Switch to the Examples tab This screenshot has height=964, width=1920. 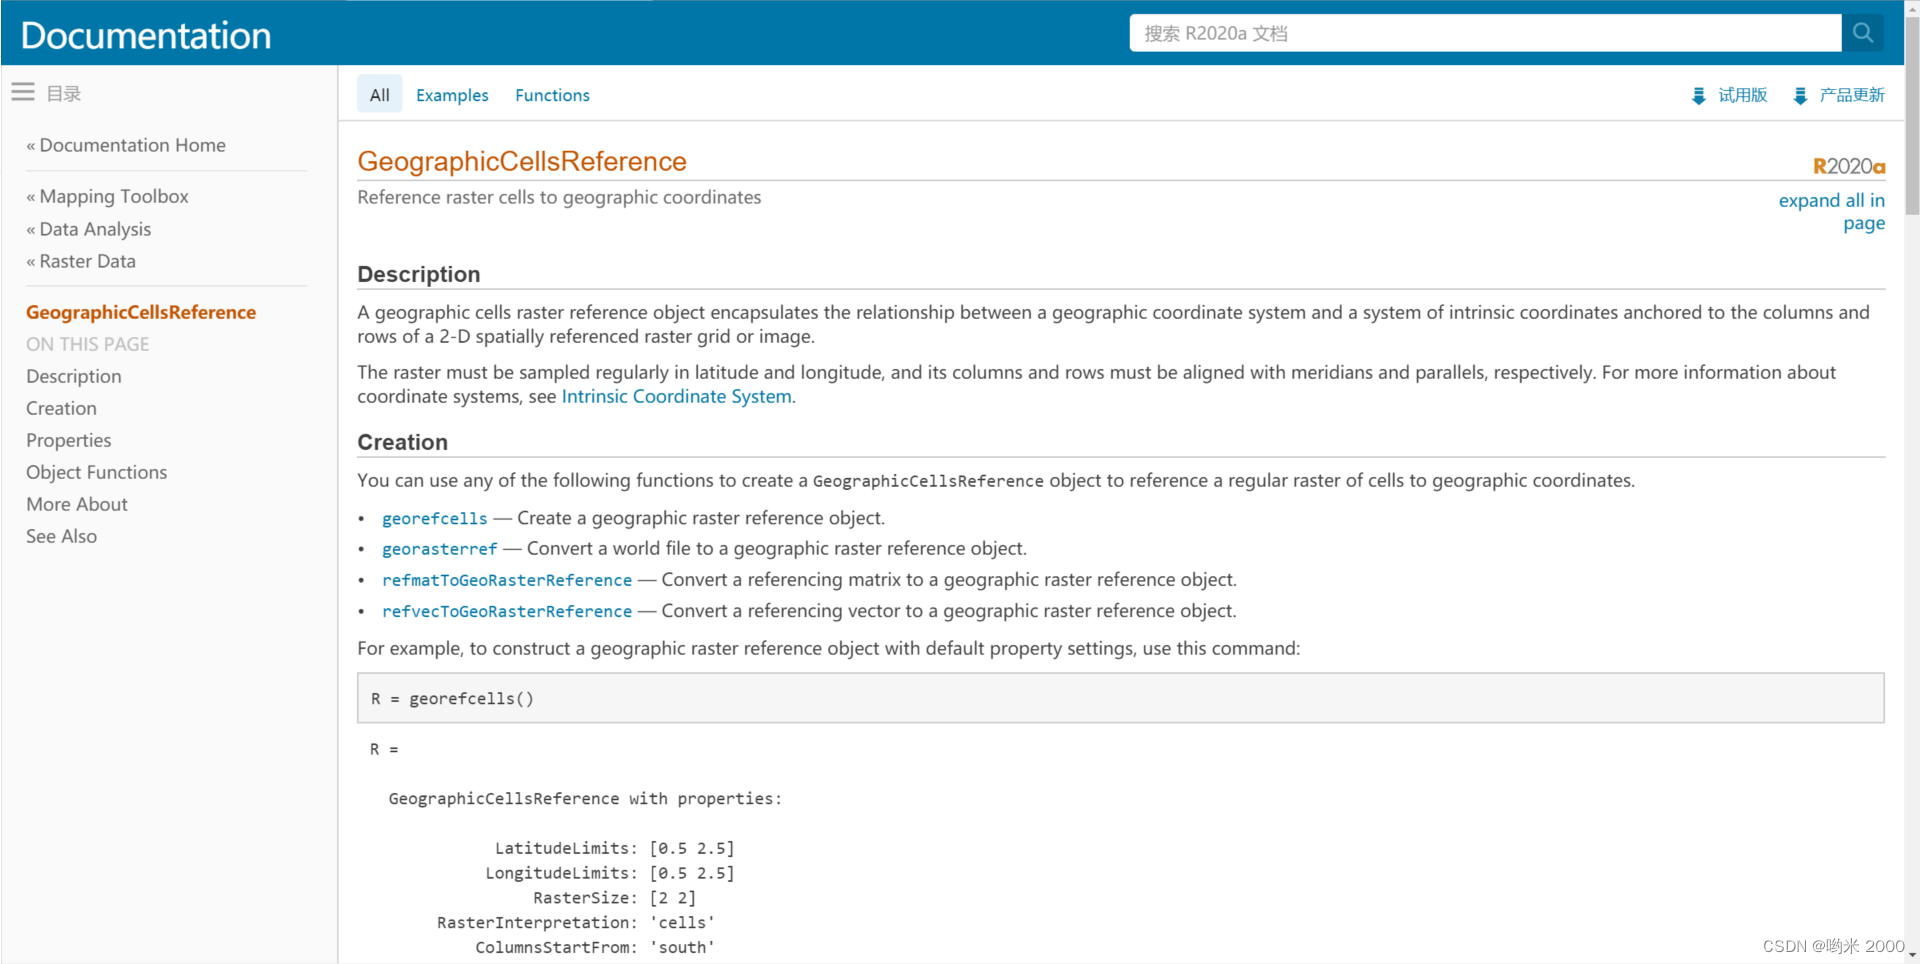click(x=452, y=94)
